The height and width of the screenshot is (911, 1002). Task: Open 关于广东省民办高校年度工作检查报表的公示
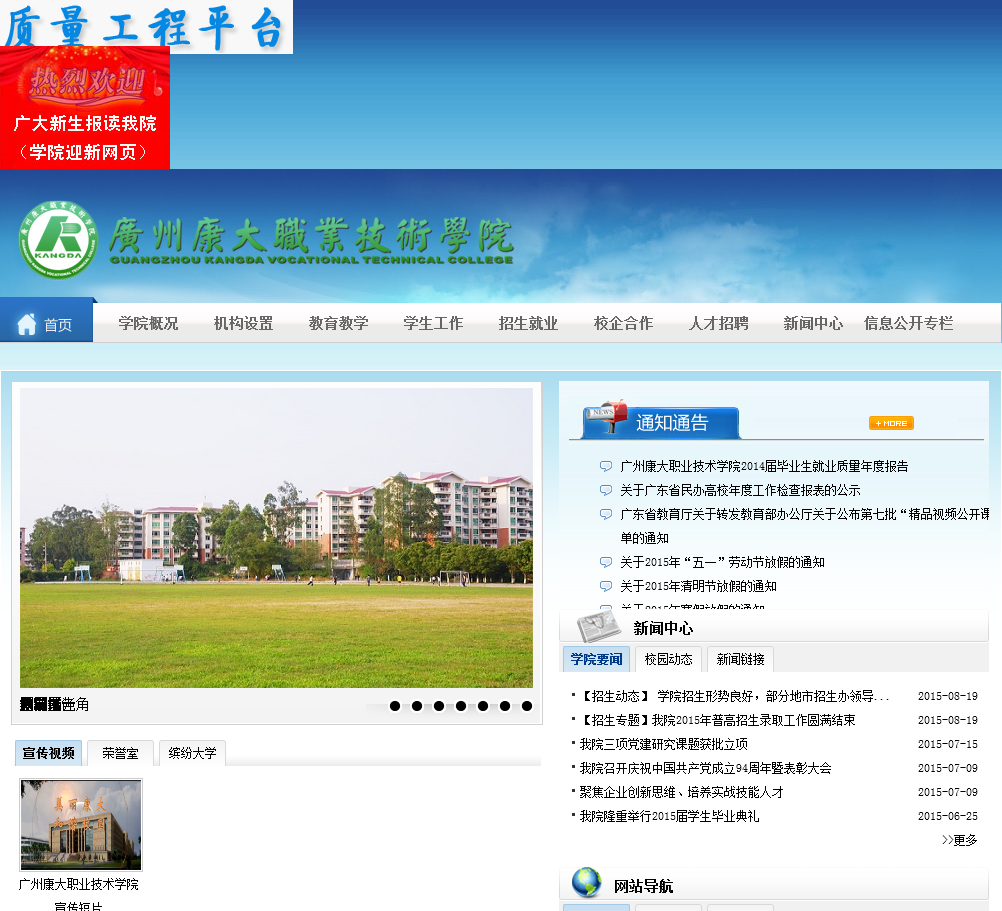(x=740, y=490)
